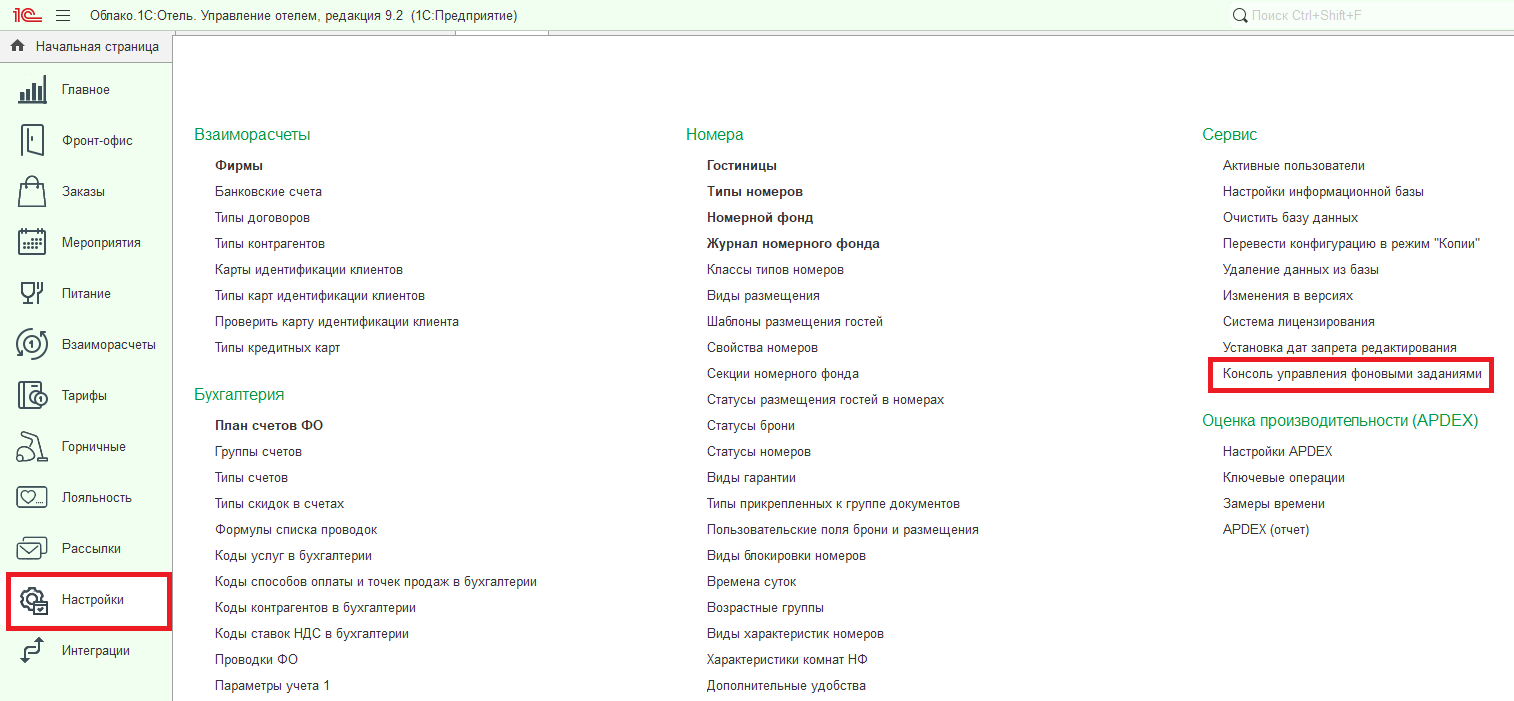Click the home icon of Начальная страница
This screenshot has height=701, width=1514.
(18, 46)
